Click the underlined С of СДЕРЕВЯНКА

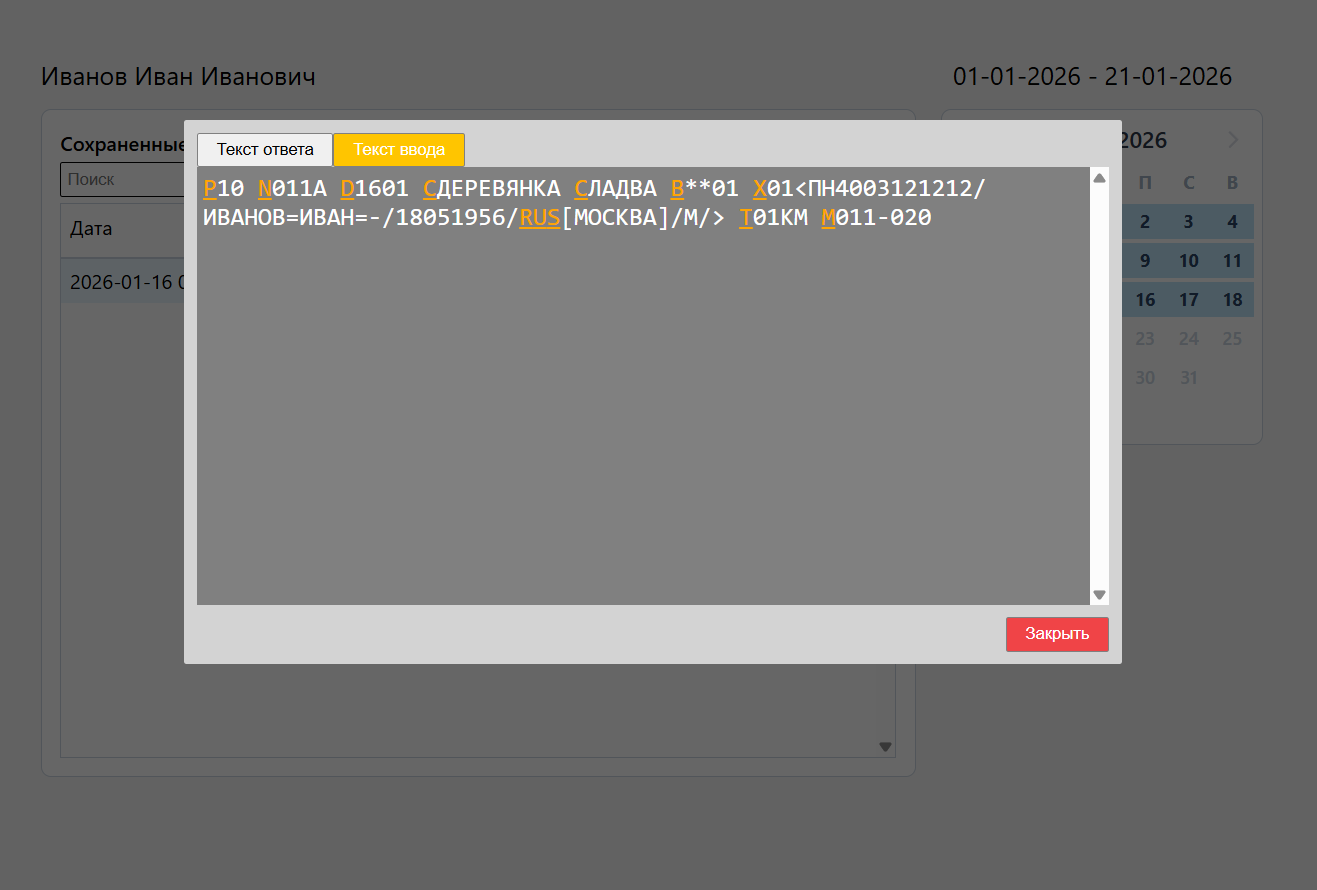coord(430,189)
